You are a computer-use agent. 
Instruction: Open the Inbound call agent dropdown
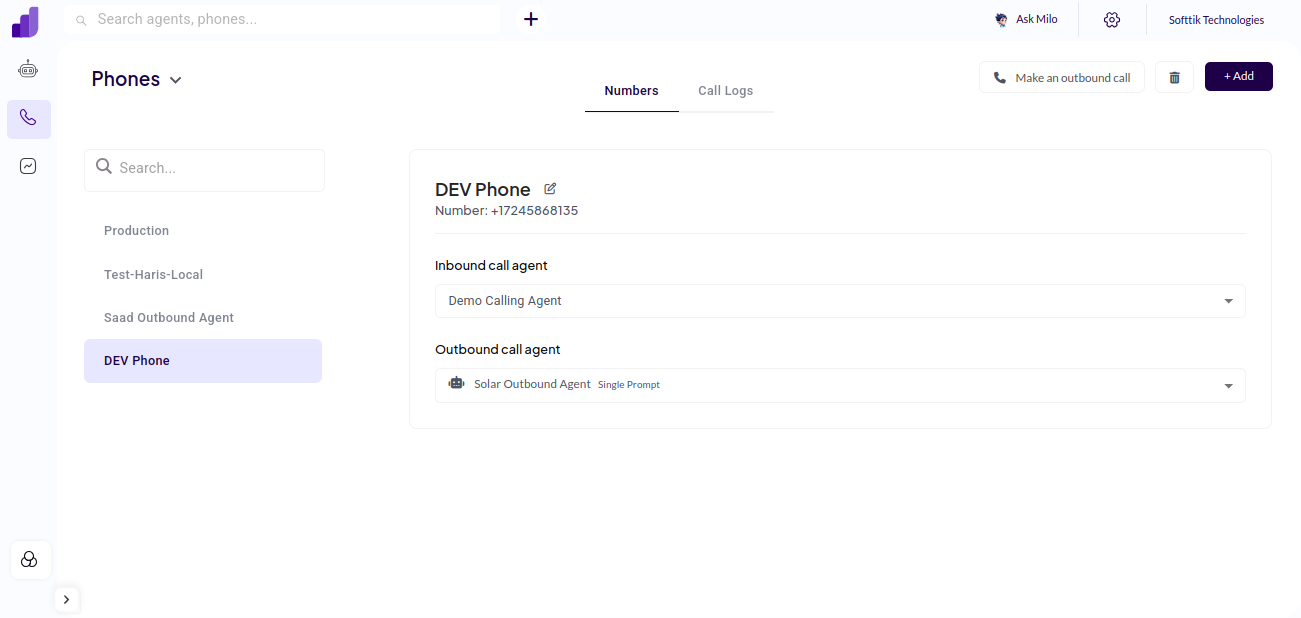point(840,301)
